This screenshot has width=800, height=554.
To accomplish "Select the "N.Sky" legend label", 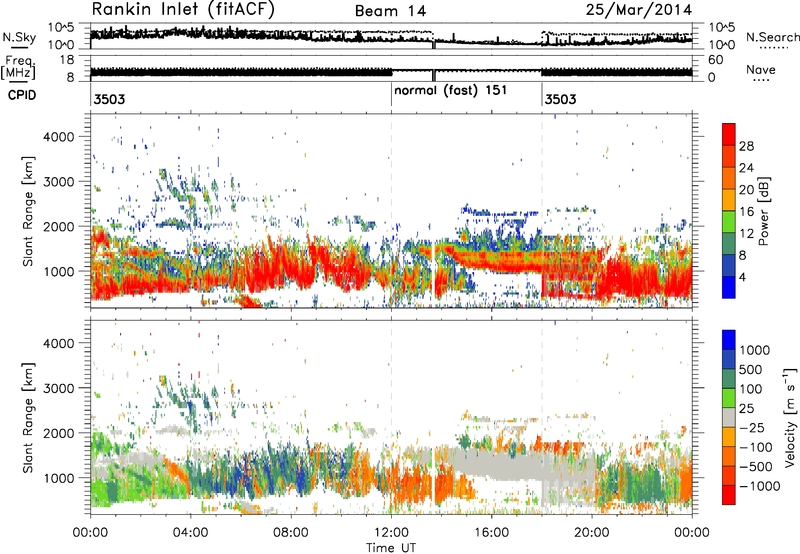I will click(19, 37).
